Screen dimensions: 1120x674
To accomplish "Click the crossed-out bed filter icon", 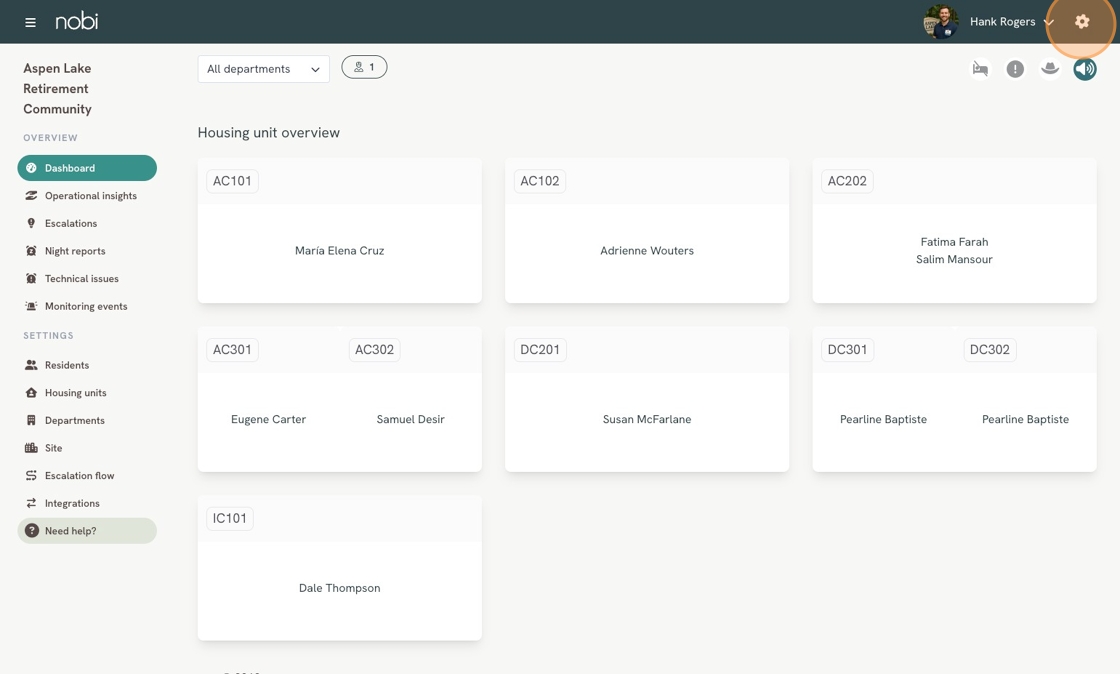I will (x=980, y=69).
